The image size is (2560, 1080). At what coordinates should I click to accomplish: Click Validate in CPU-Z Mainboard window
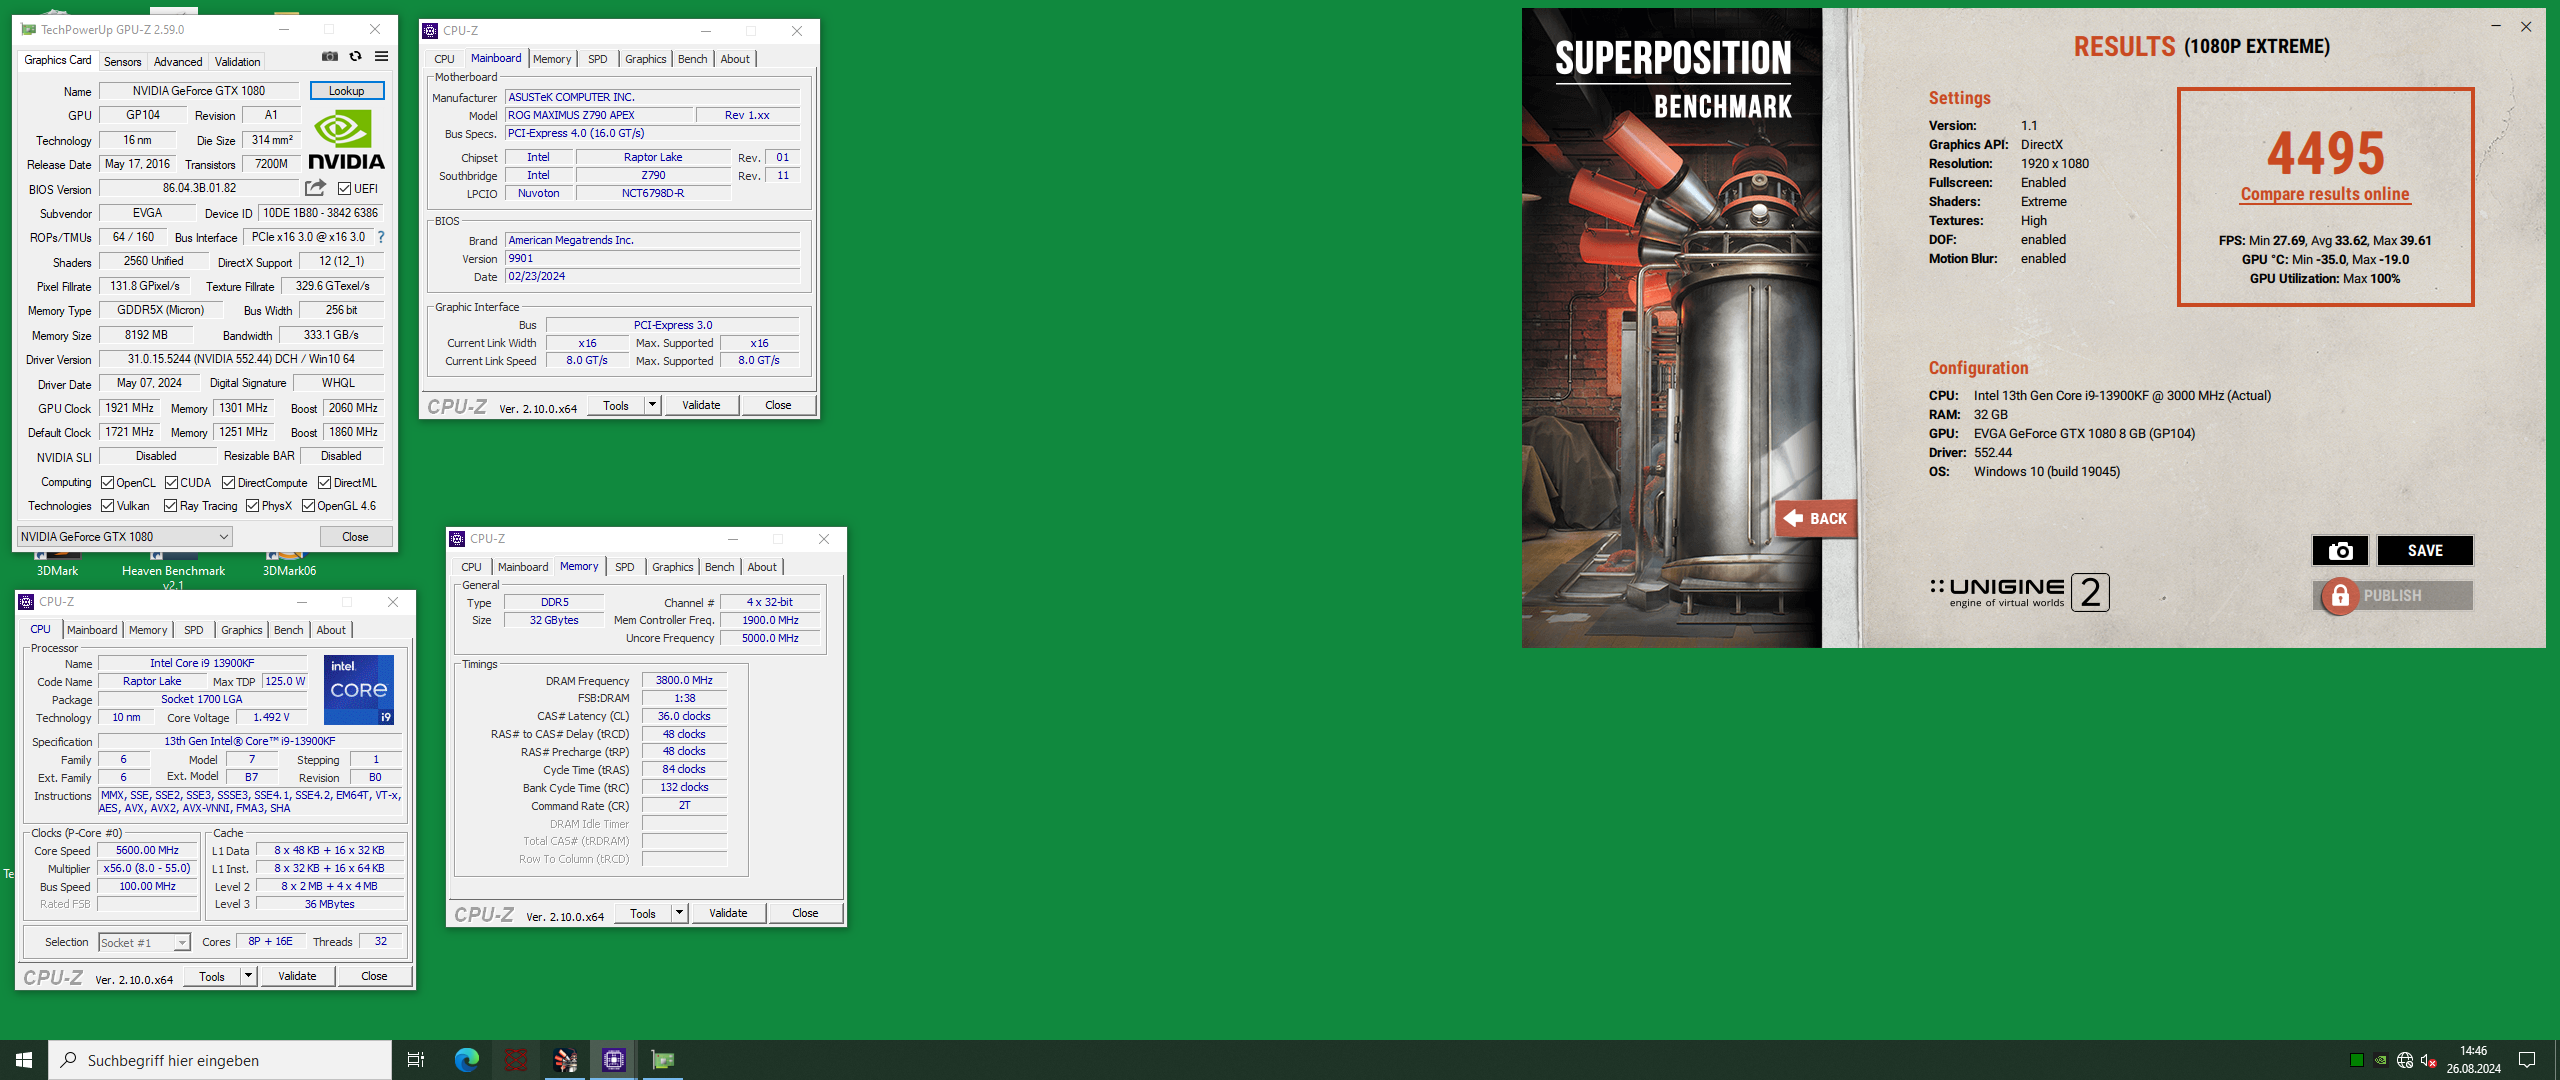pyautogui.click(x=701, y=405)
